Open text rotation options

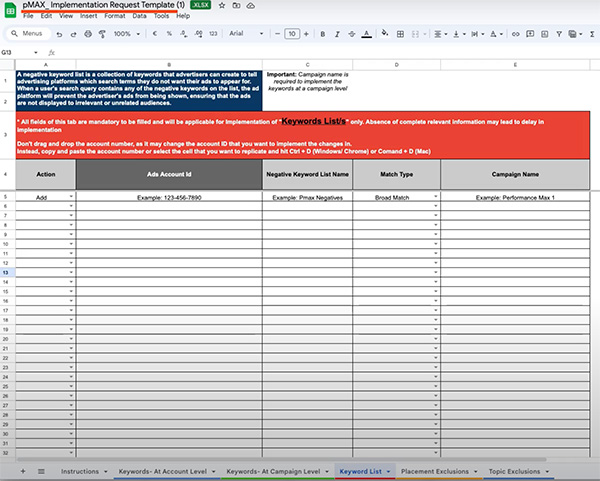click(496, 34)
